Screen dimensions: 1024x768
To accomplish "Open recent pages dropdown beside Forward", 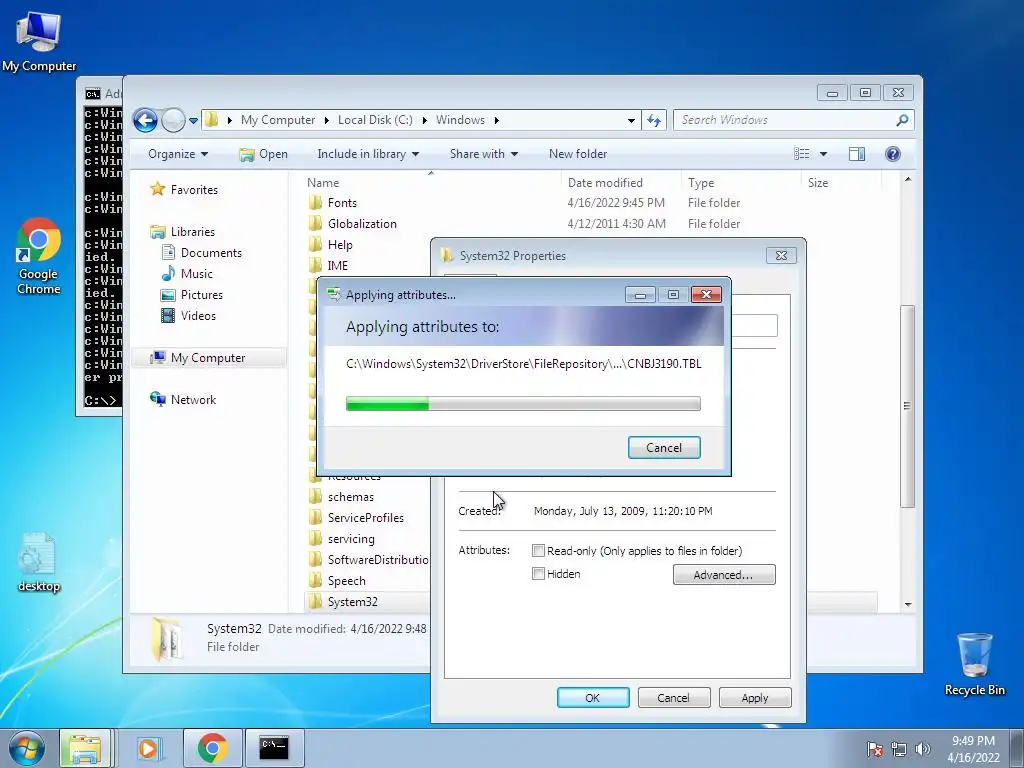I will tap(193, 121).
